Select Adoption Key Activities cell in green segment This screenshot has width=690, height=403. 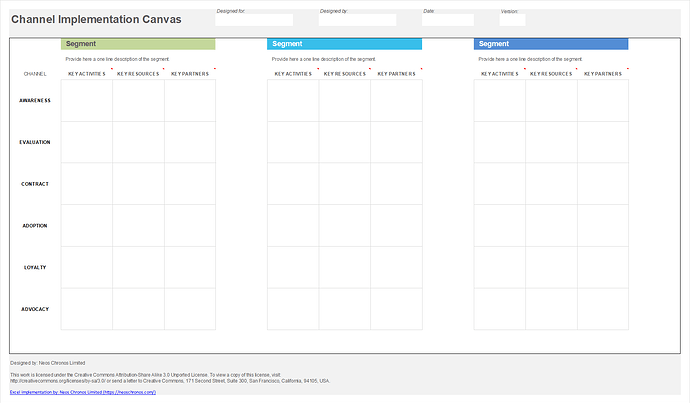(87, 226)
